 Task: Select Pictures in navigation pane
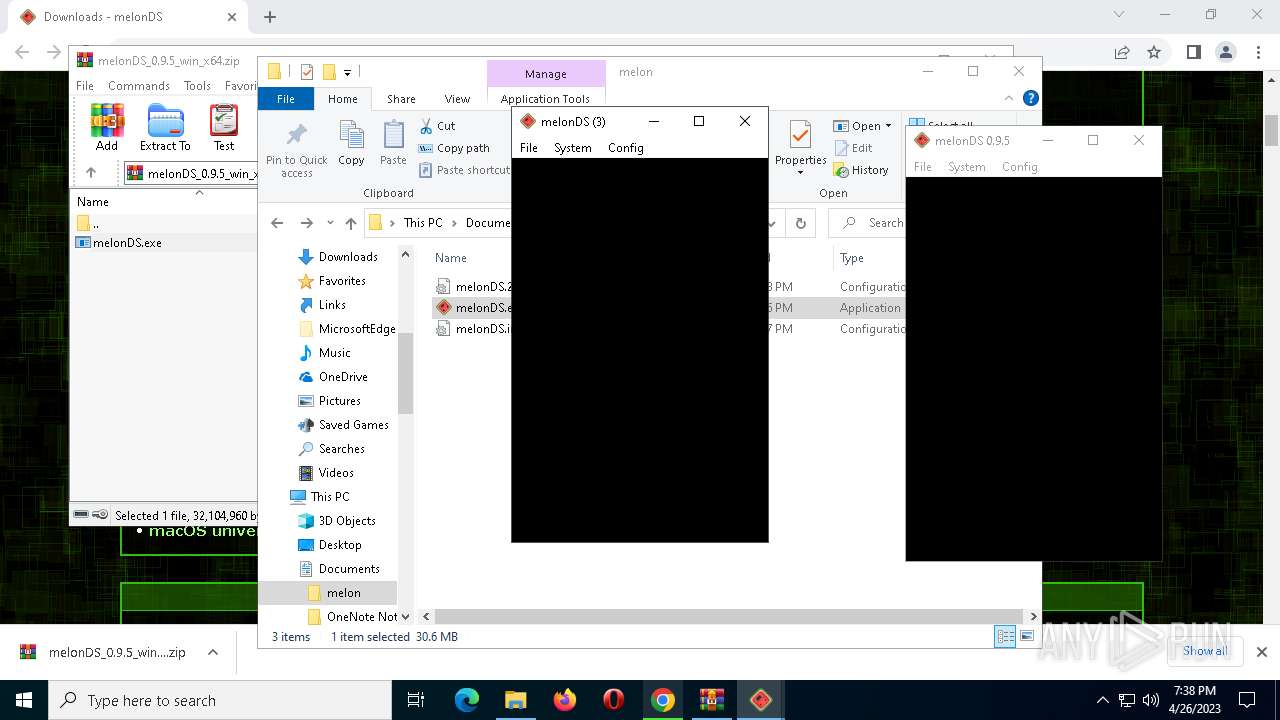click(339, 401)
